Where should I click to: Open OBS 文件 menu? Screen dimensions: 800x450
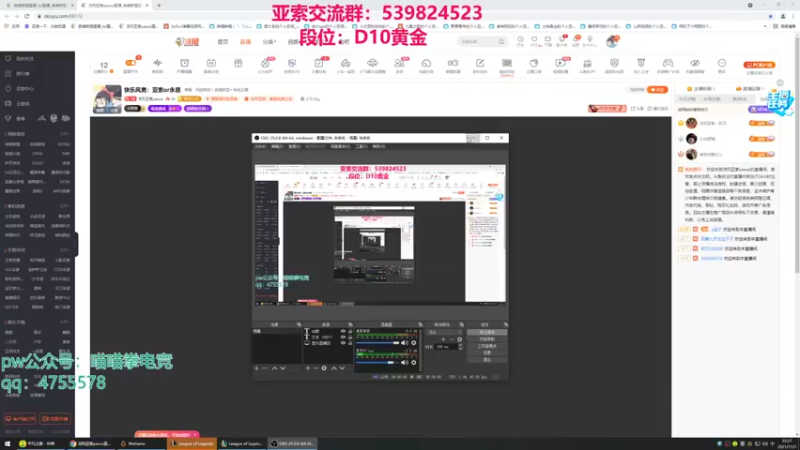pyautogui.click(x=260, y=146)
